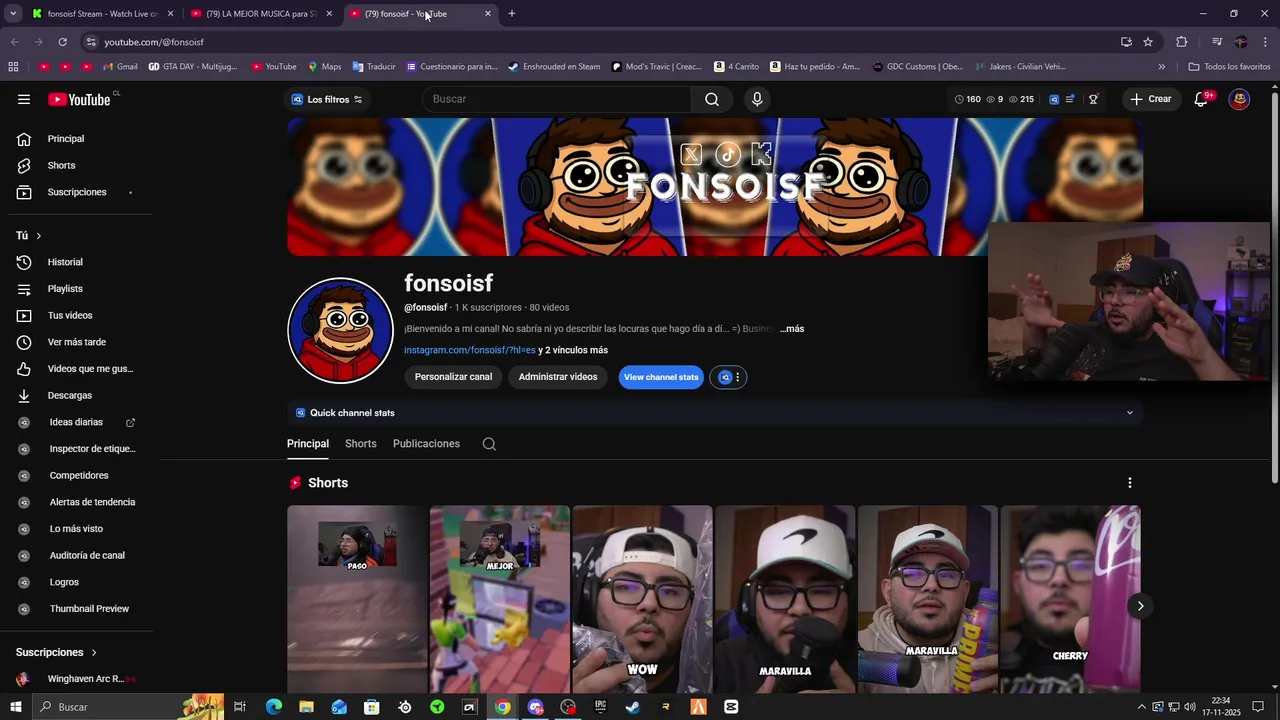Open the vidIQ dropdown beside View channel stats
Viewport: 1280px width, 720px height.
[729, 377]
